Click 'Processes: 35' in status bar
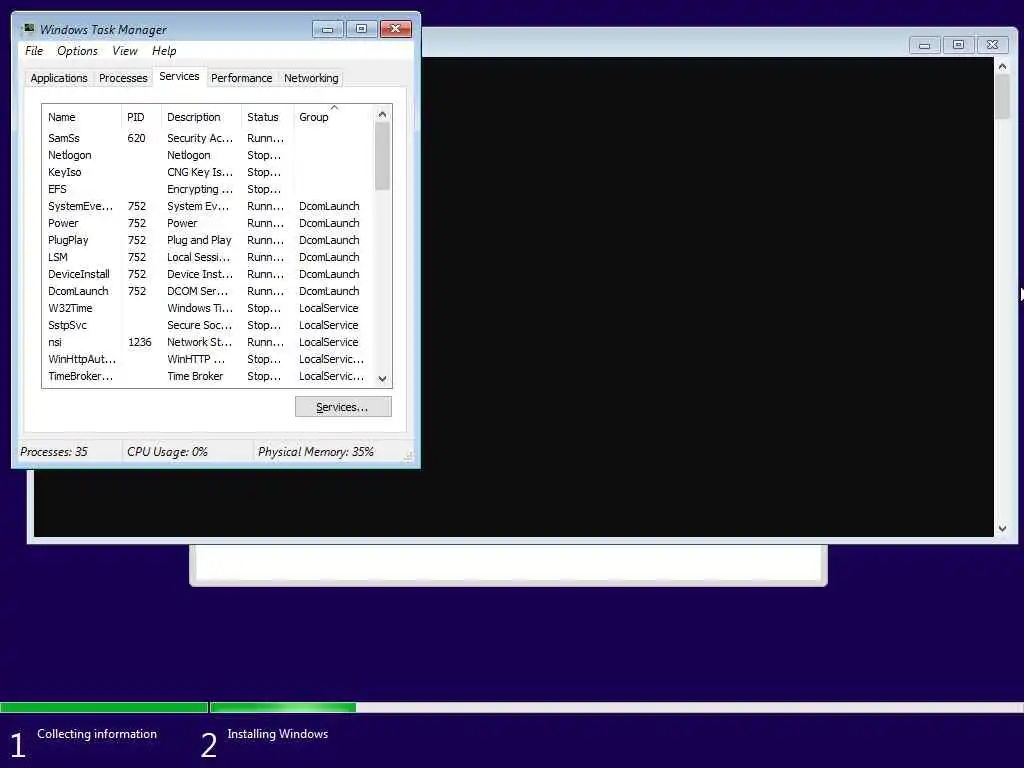This screenshot has height=768, width=1024. (x=54, y=452)
